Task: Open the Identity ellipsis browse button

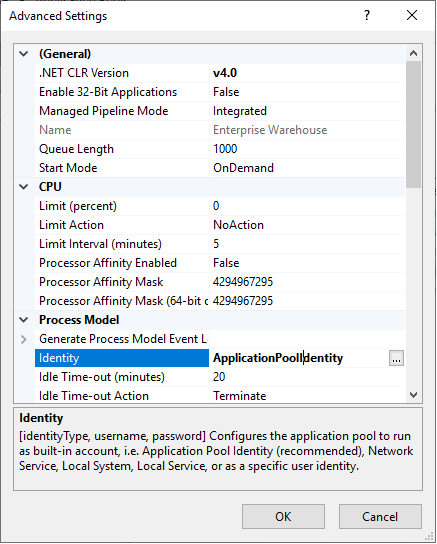Action: 396,358
